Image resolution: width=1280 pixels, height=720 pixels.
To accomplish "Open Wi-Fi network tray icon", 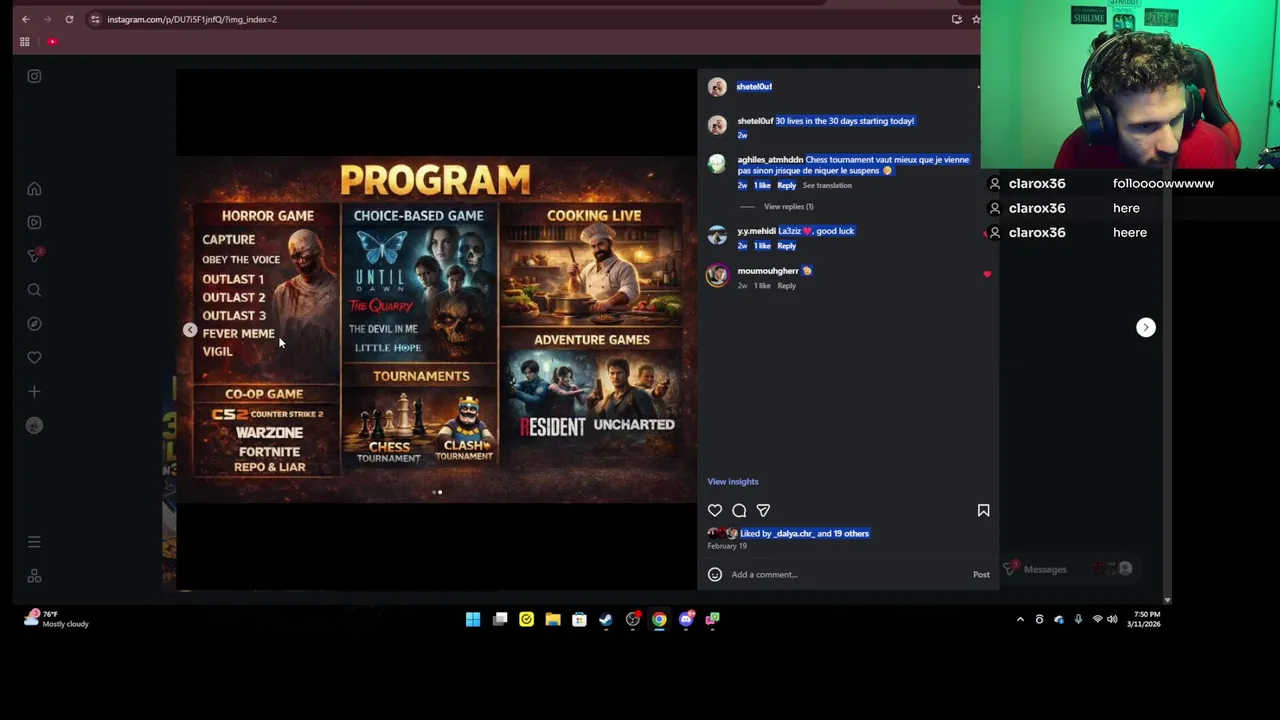I will pyautogui.click(x=1097, y=619).
